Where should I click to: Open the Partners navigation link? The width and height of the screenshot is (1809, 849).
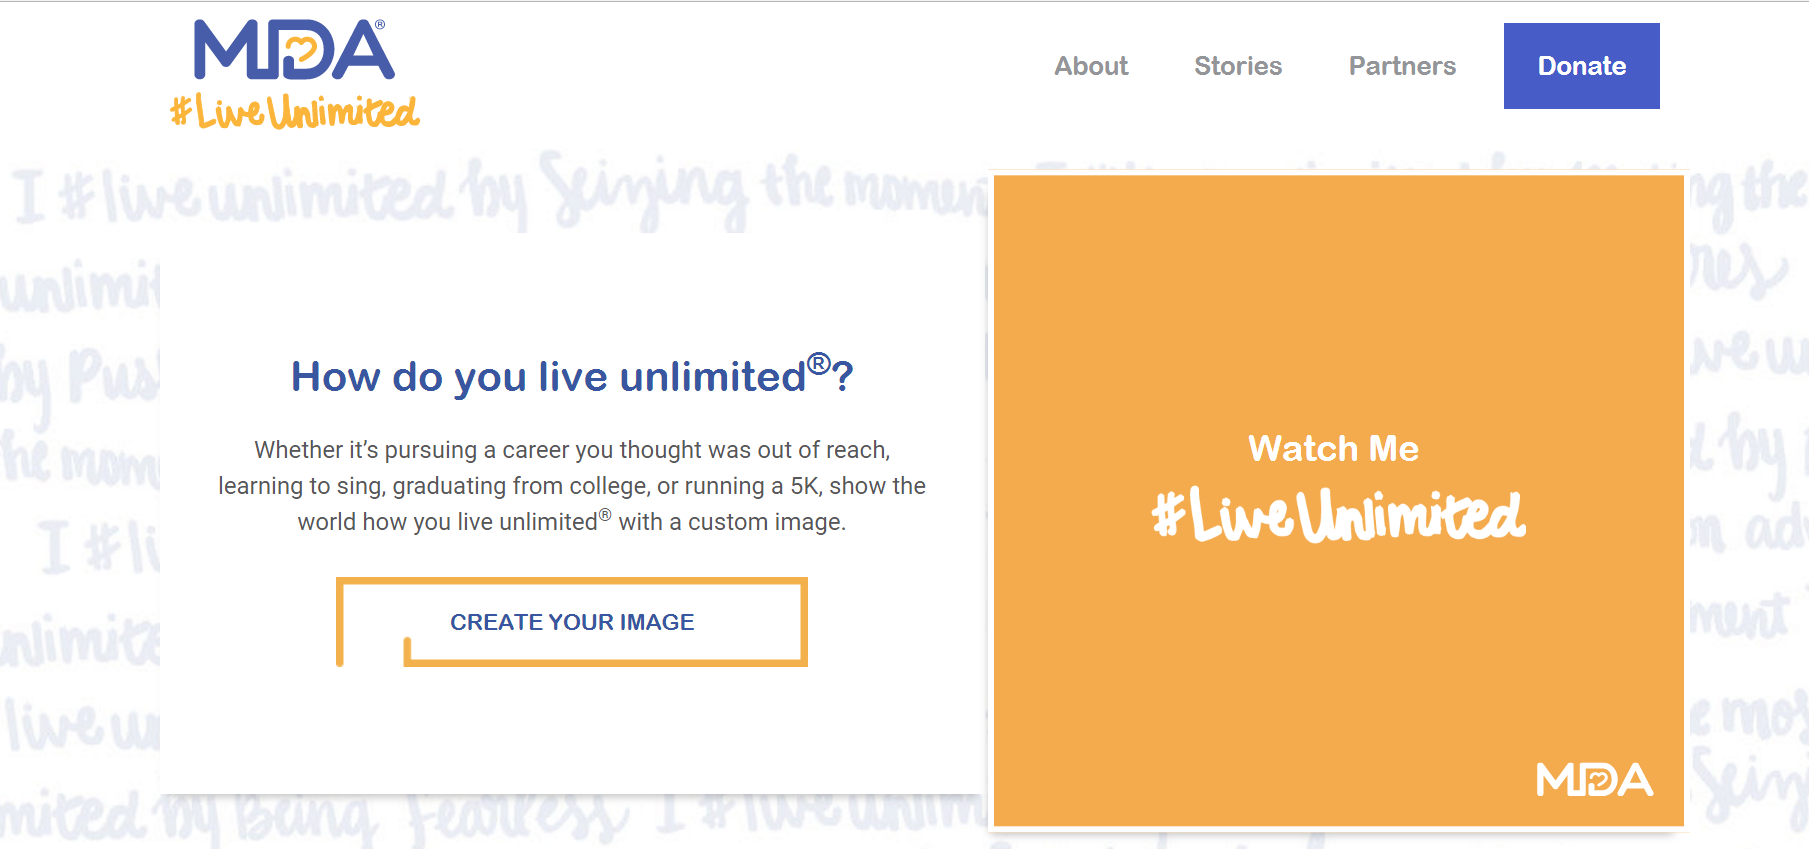click(1402, 66)
